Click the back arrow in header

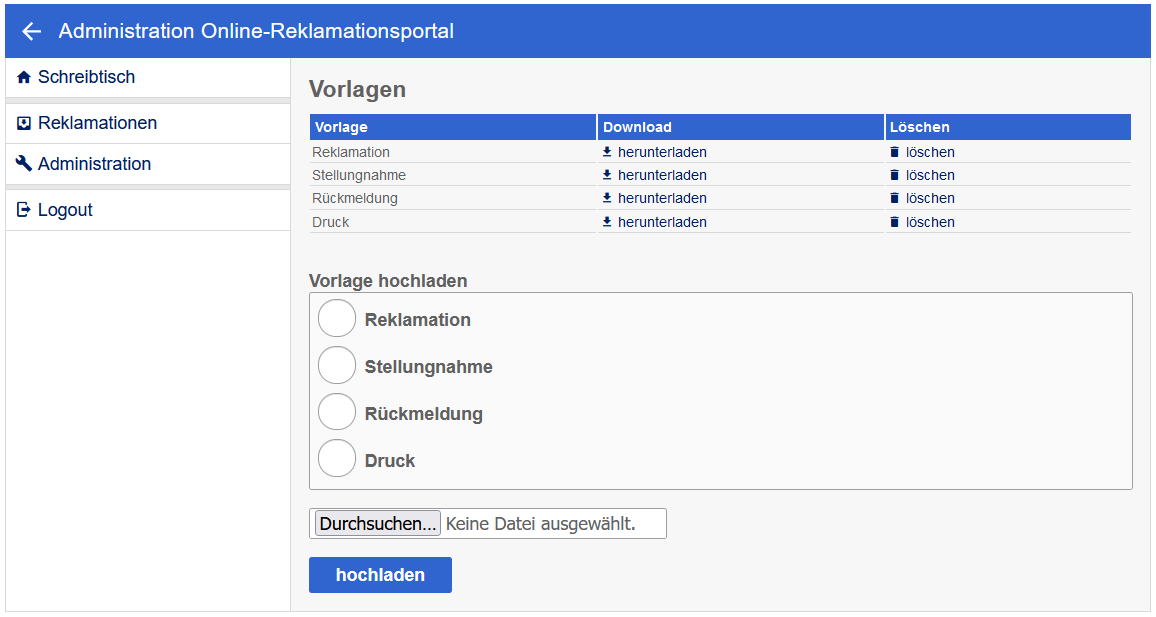click(32, 31)
